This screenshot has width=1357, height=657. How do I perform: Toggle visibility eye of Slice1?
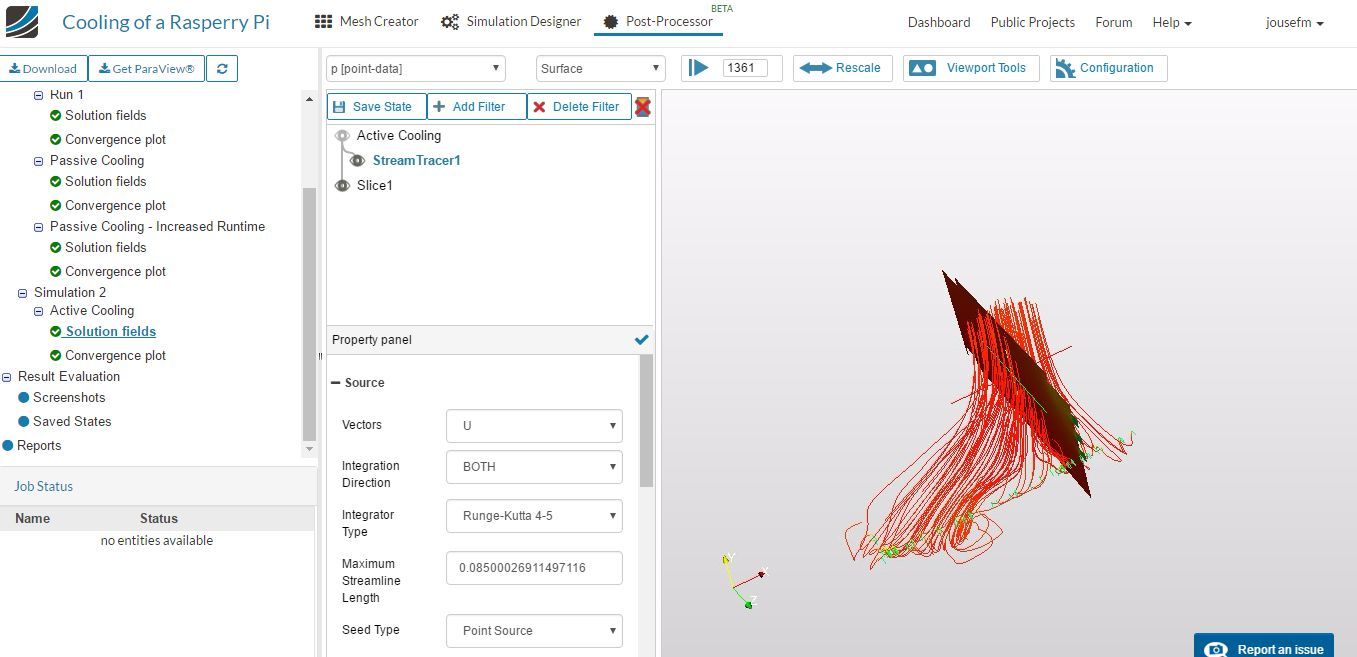tap(342, 185)
